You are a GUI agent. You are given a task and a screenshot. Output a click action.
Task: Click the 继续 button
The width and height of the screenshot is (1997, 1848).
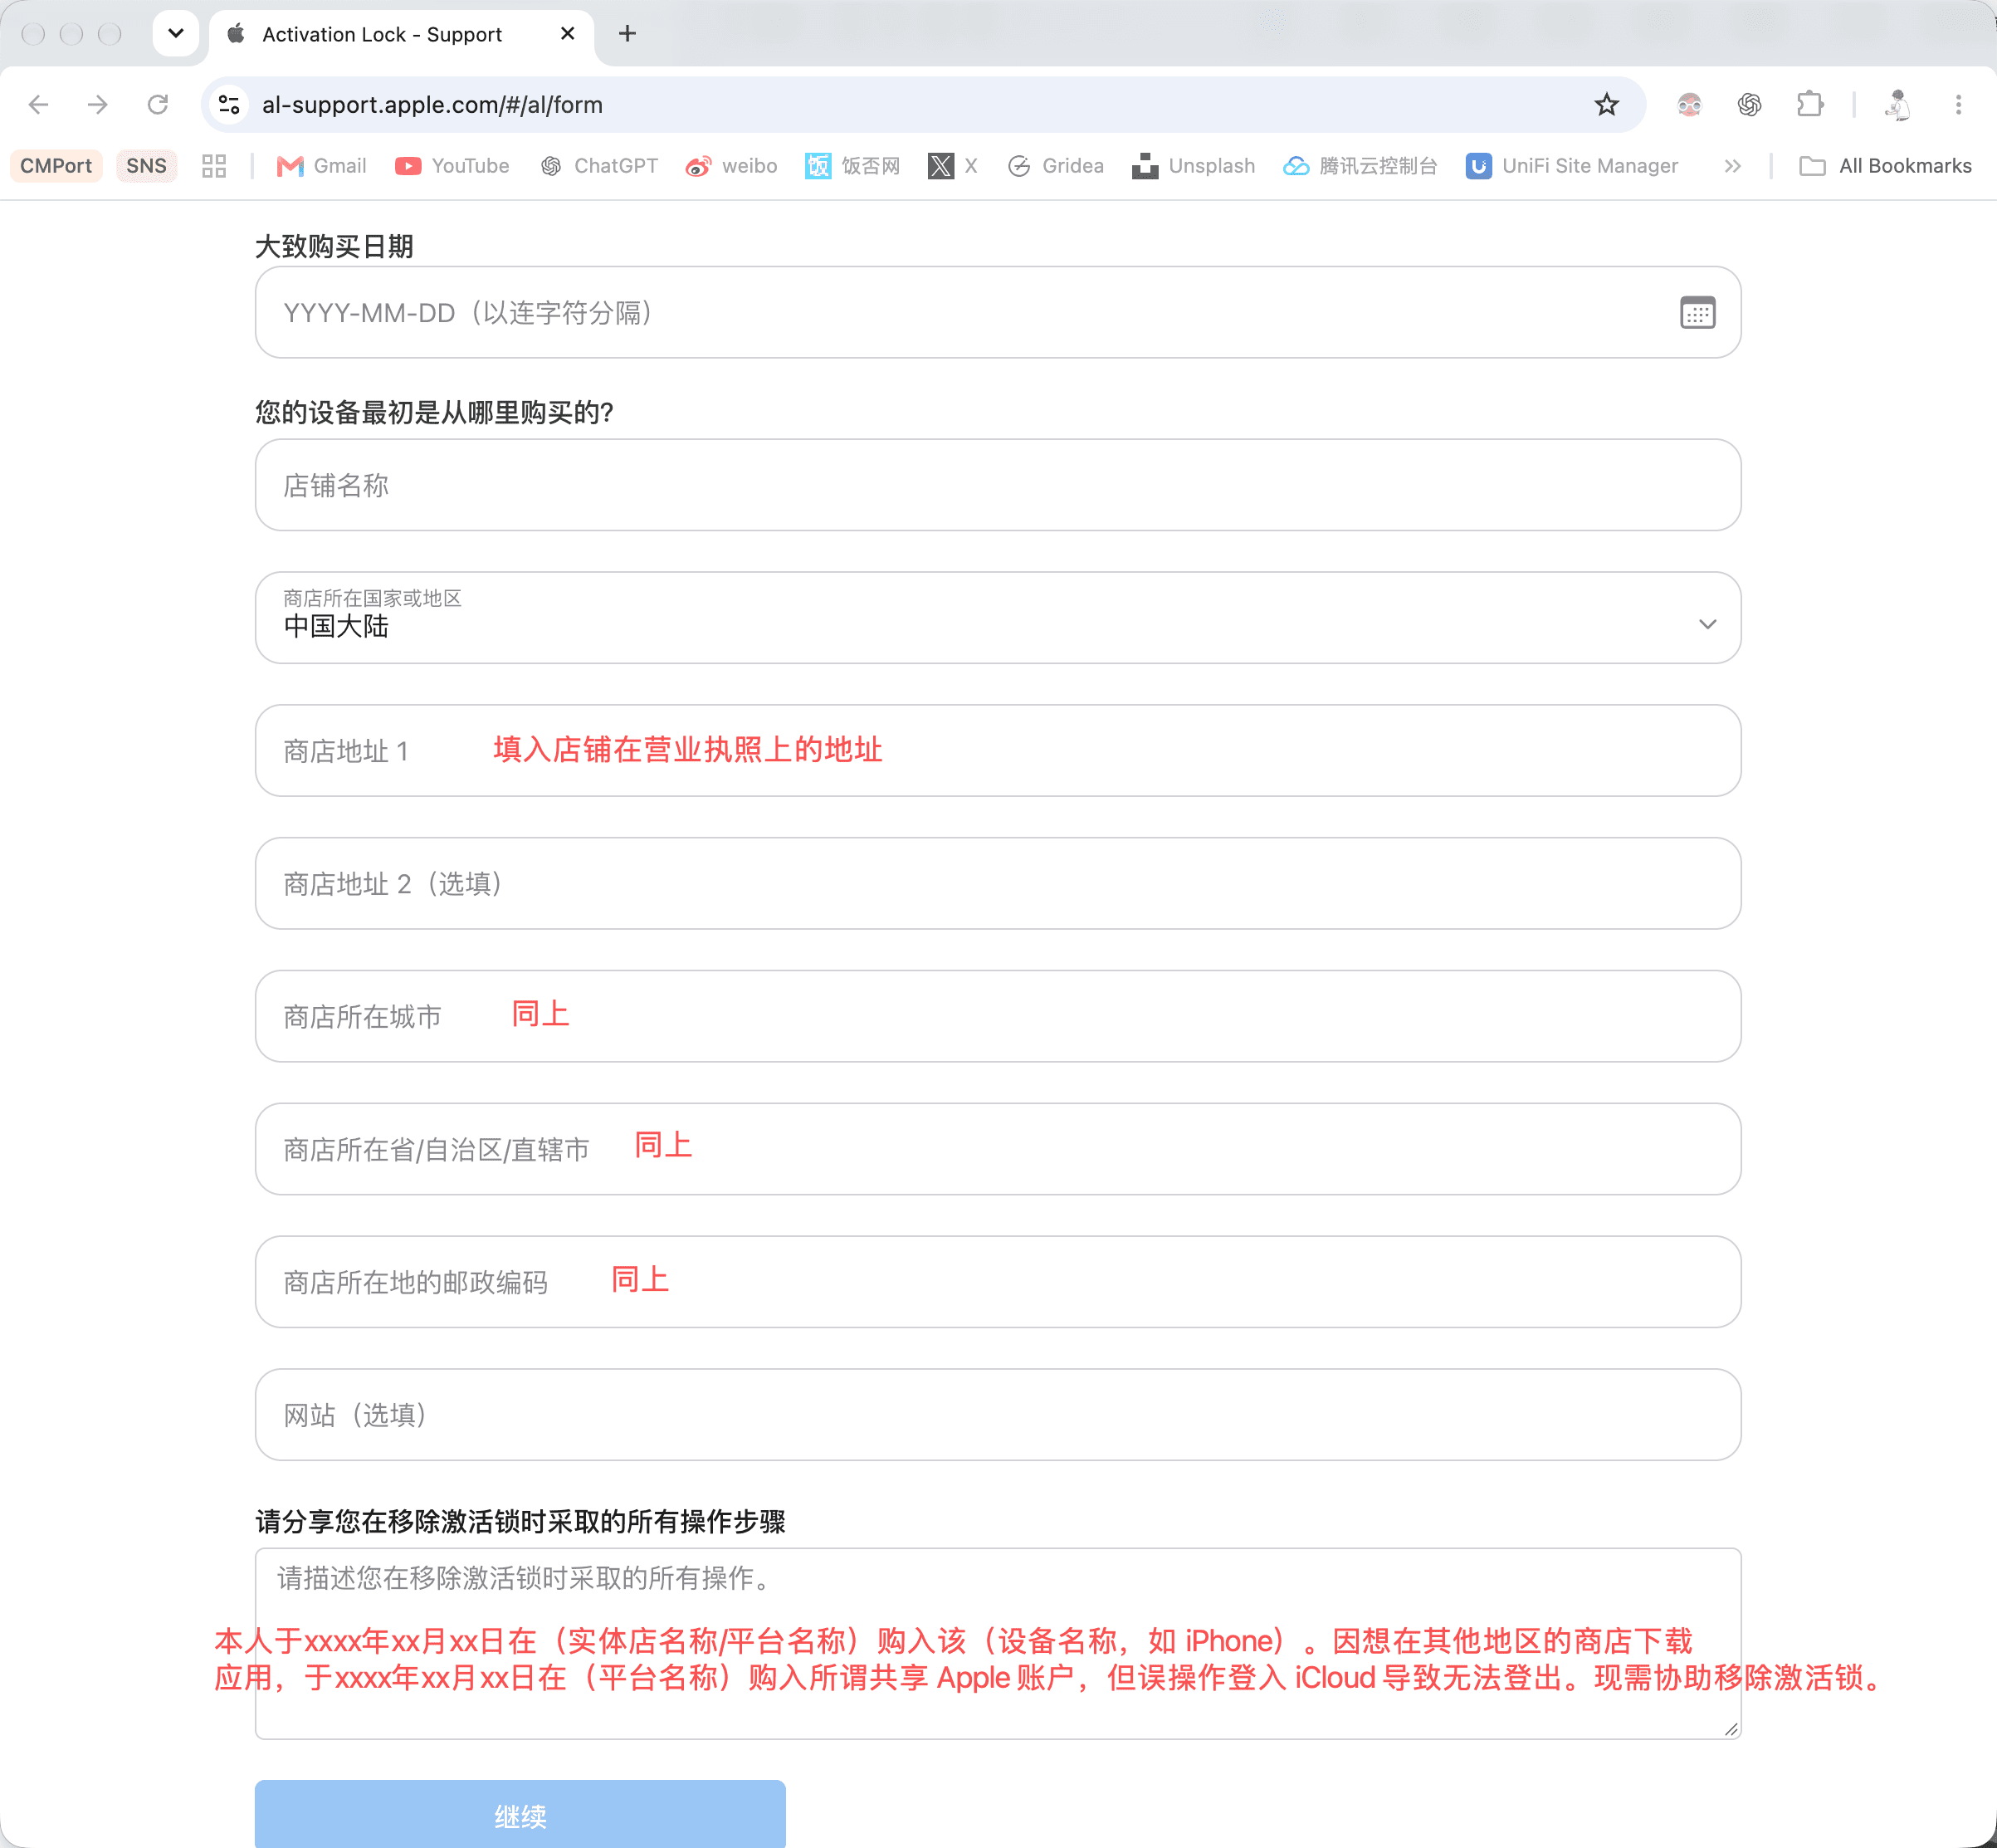[x=520, y=1813]
